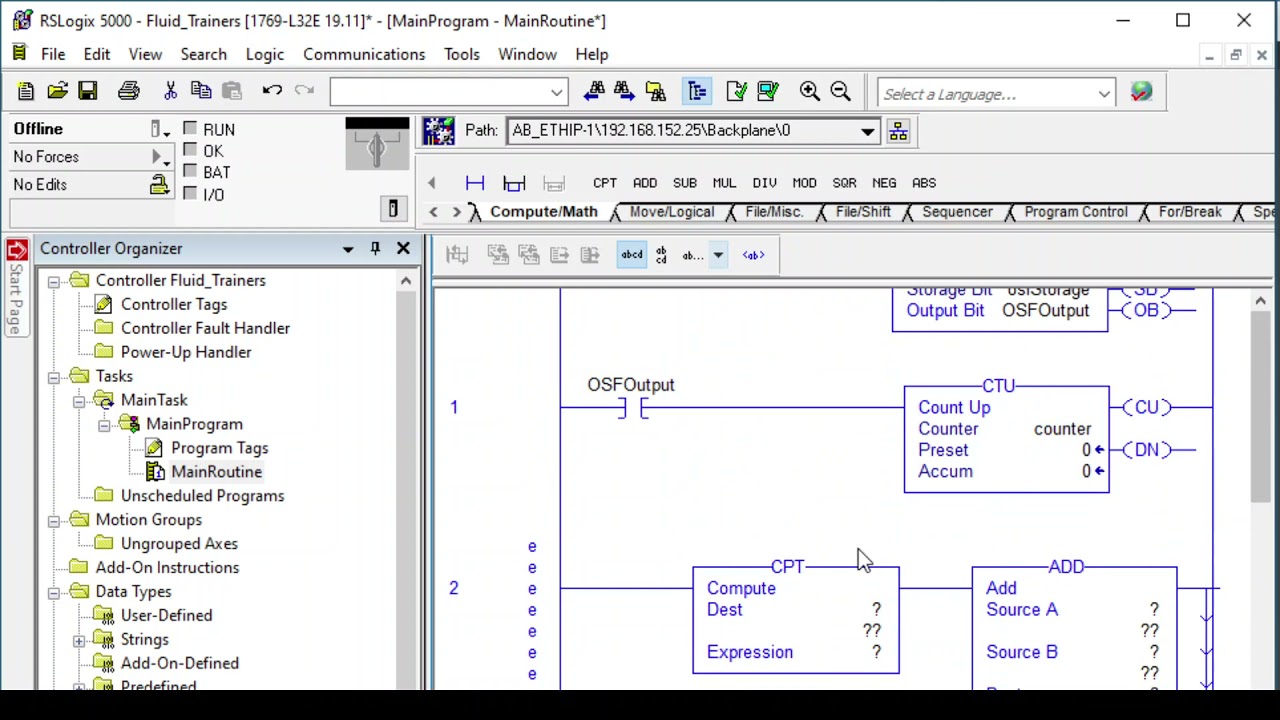This screenshot has width=1280, height=720.
Task: Click the ladder editor vertical scrollbar thumb
Action: [1260, 405]
